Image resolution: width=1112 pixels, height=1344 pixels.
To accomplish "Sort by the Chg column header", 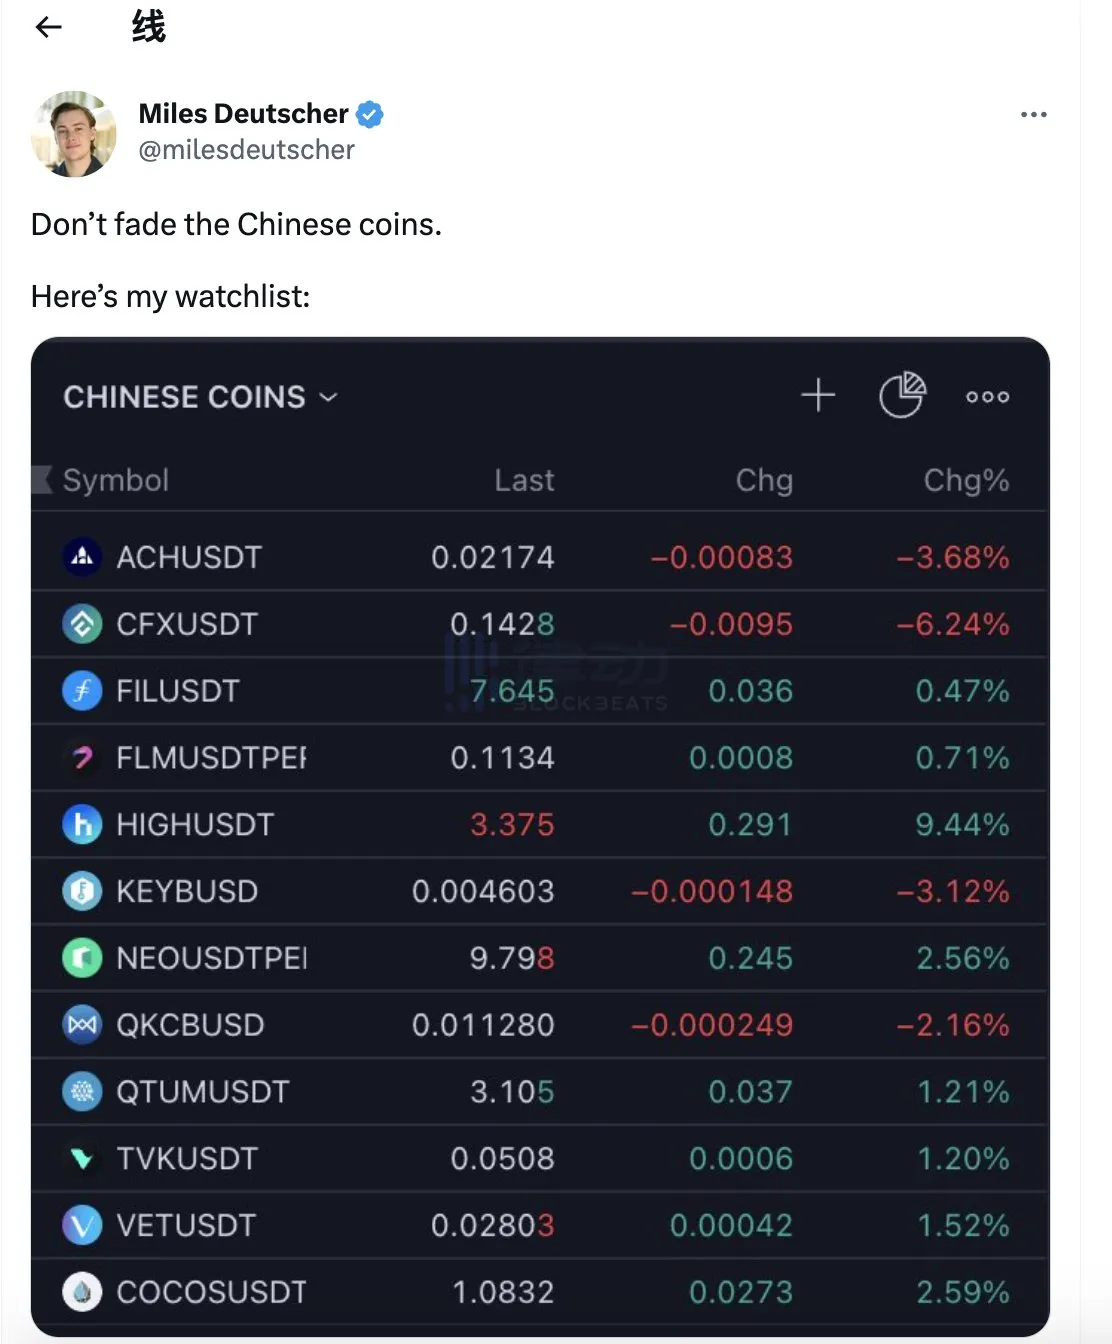I will pos(764,481).
